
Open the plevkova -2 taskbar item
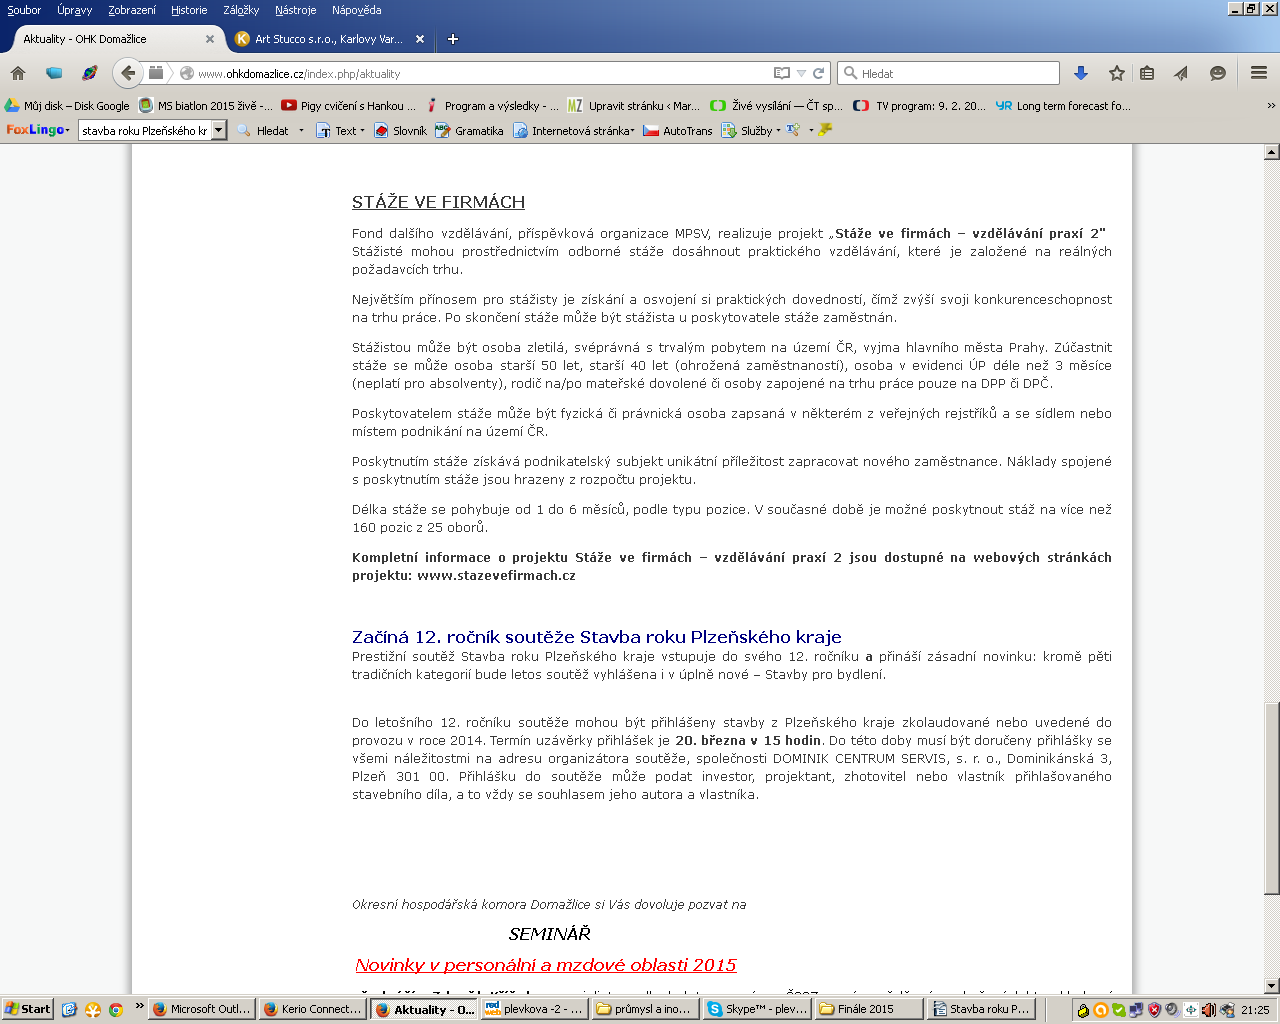(x=535, y=1009)
